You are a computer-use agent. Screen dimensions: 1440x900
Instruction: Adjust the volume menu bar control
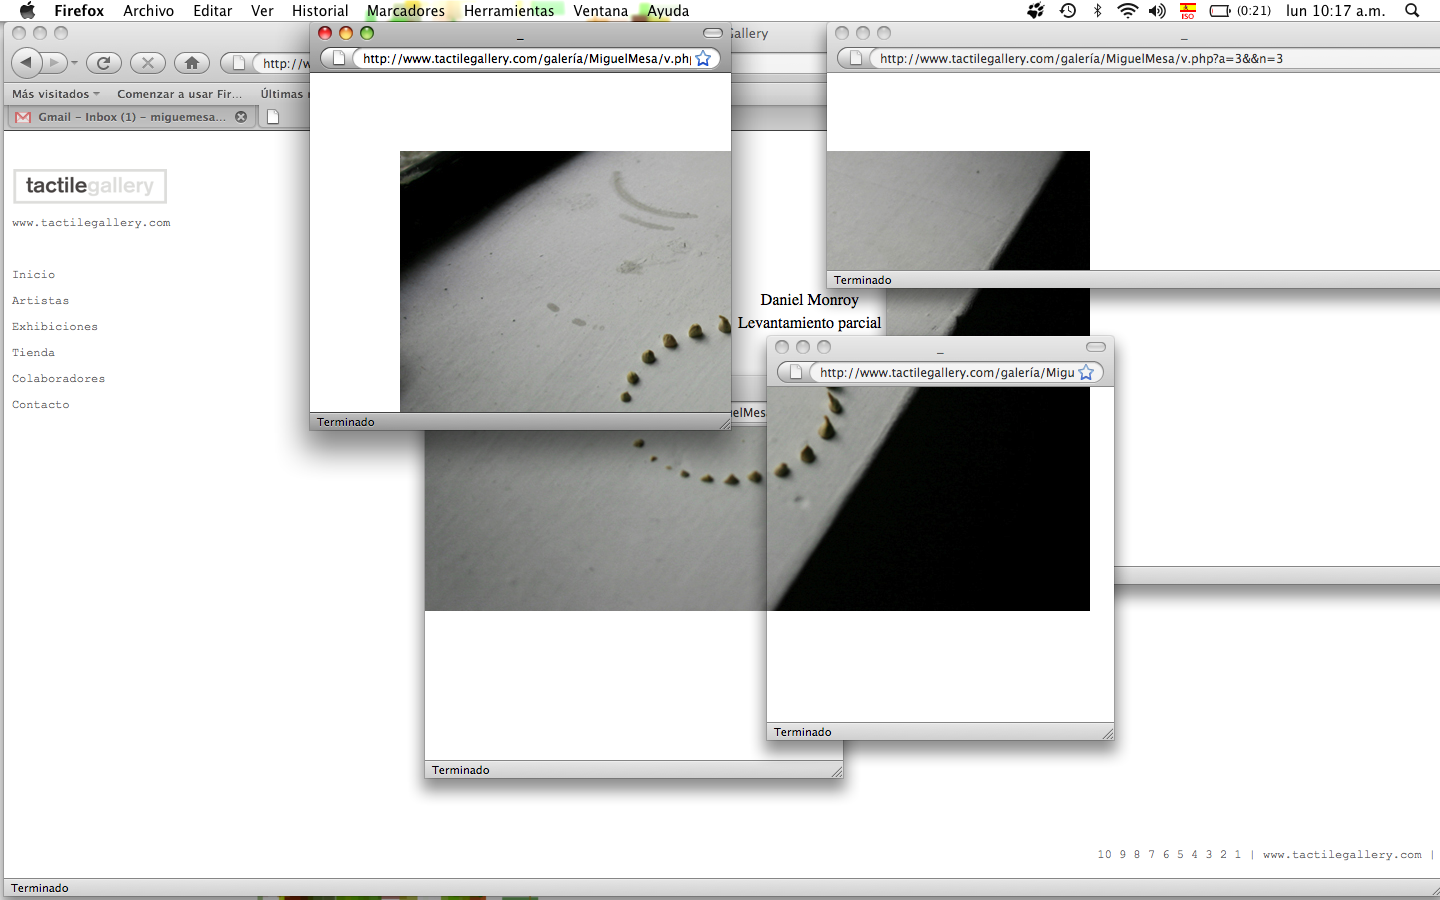pos(1157,11)
